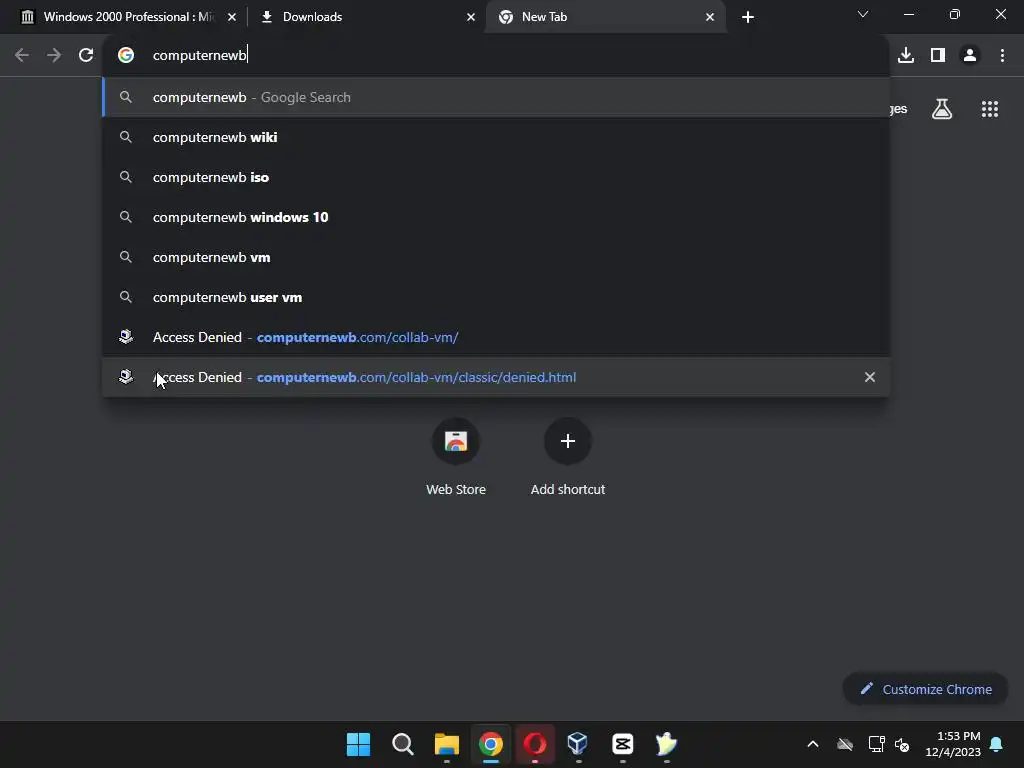The image size is (1024, 768).
Task: Select 'computernewb windows 10' suggestion
Action: click(496, 217)
